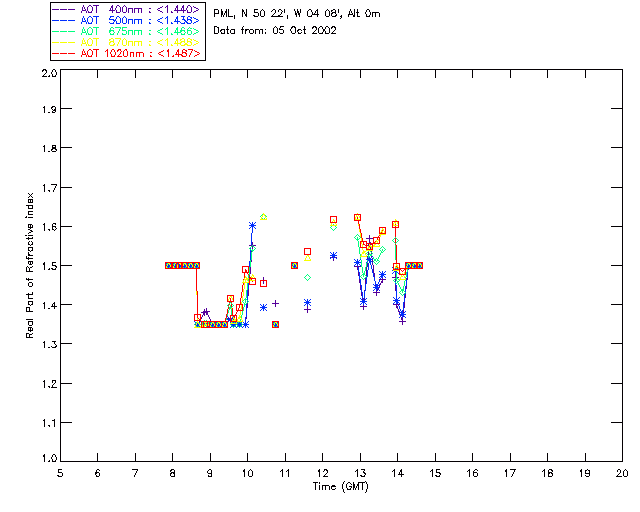Click the time-axis tick label '12'
This screenshot has width=640, height=512.
click(322, 473)
